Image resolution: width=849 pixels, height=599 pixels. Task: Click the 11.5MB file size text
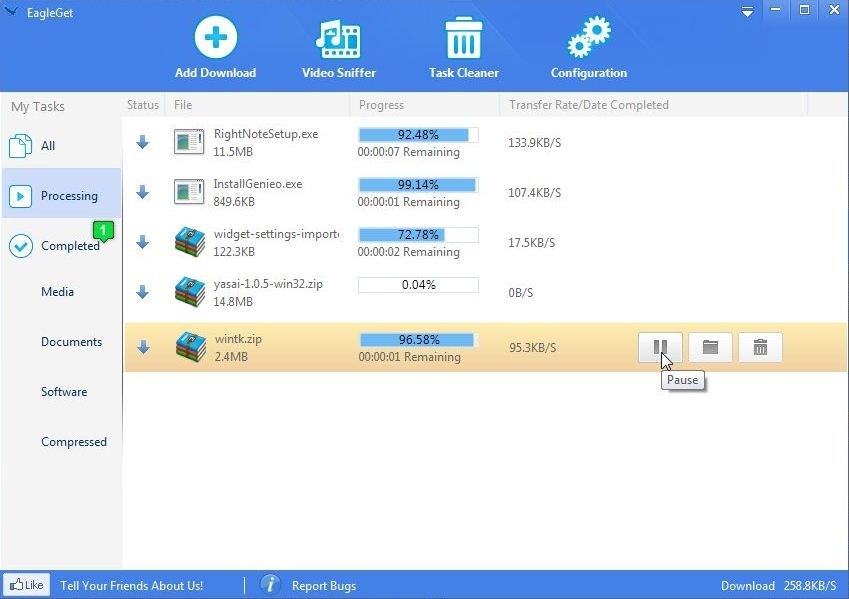233,152
